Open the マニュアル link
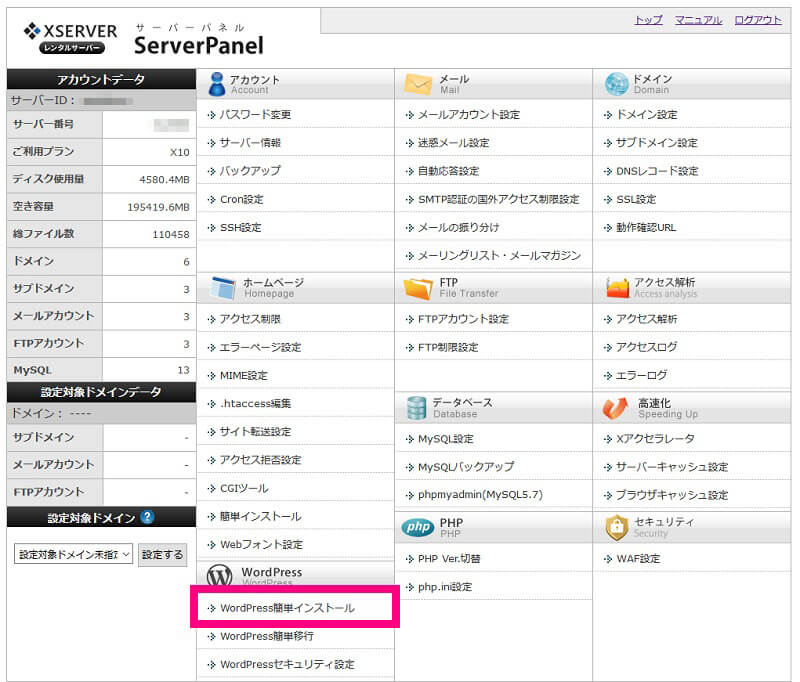Image resolution: width=800 pixels, height=682 pixels. coord(698,20)
